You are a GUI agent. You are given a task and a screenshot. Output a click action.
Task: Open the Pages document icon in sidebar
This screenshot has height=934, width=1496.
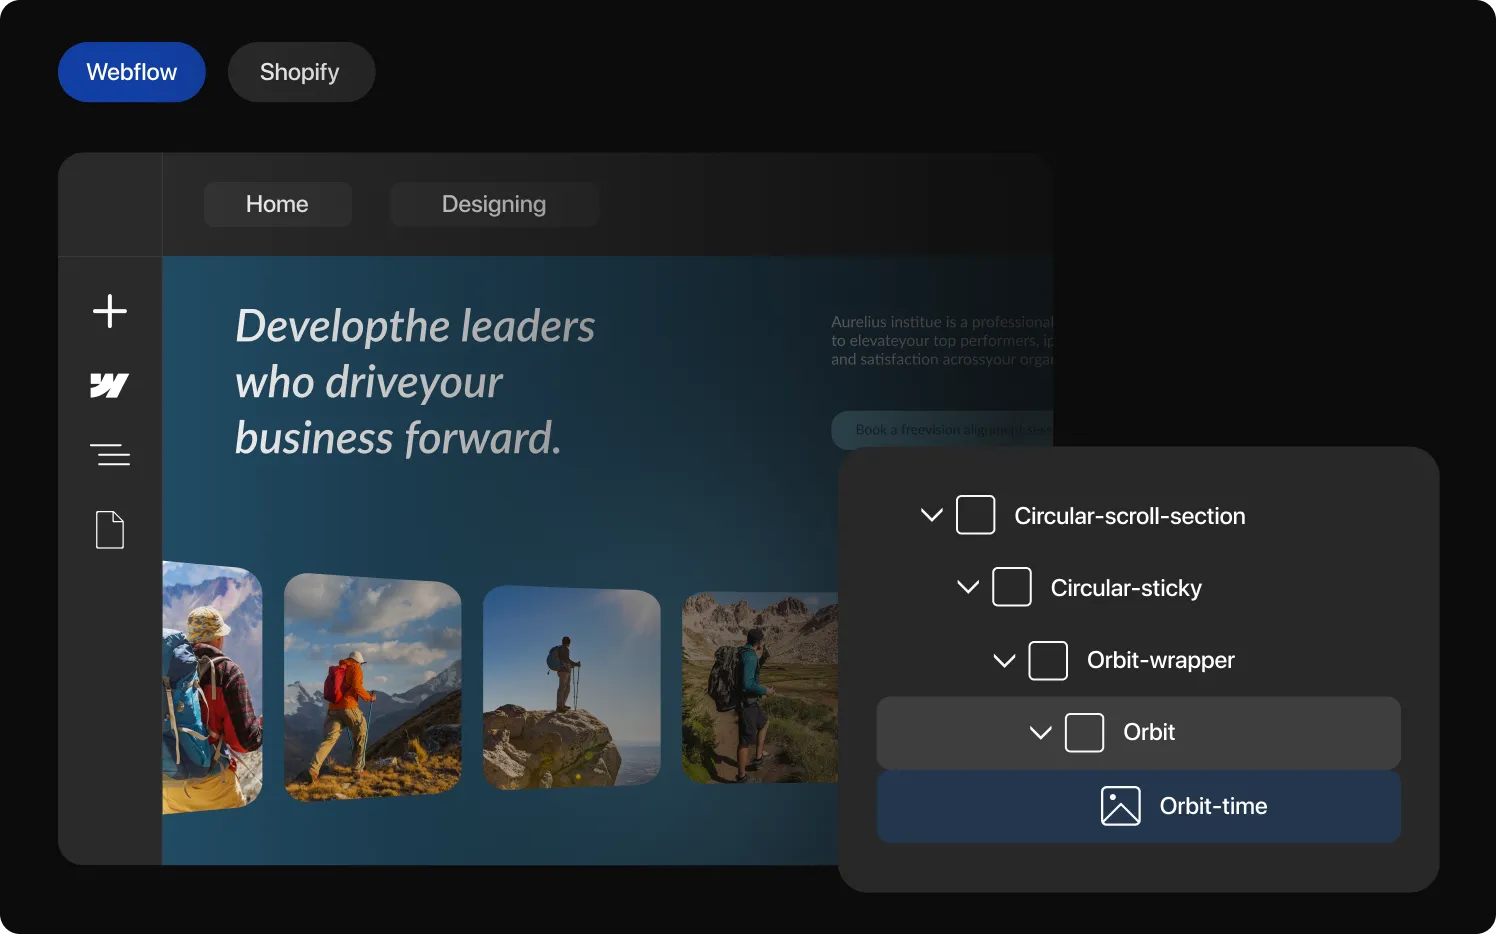coord(110,530)
